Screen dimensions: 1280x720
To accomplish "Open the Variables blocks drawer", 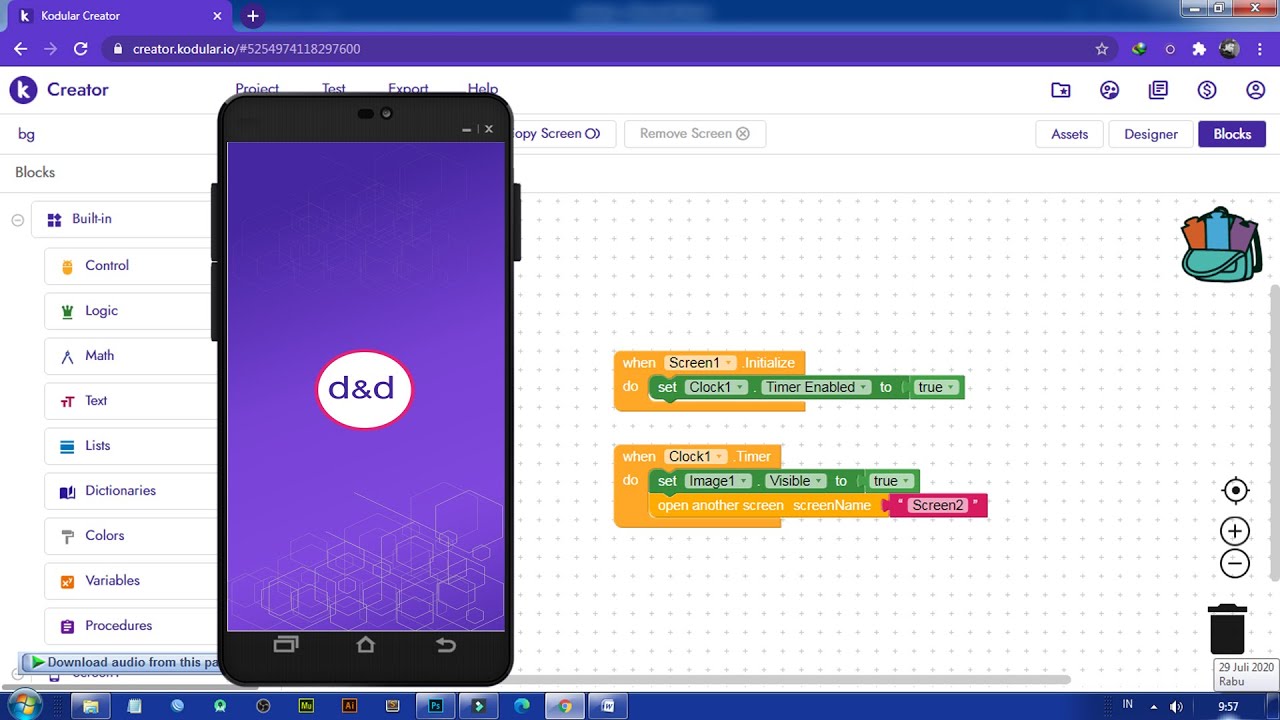I will pos(130,581).
